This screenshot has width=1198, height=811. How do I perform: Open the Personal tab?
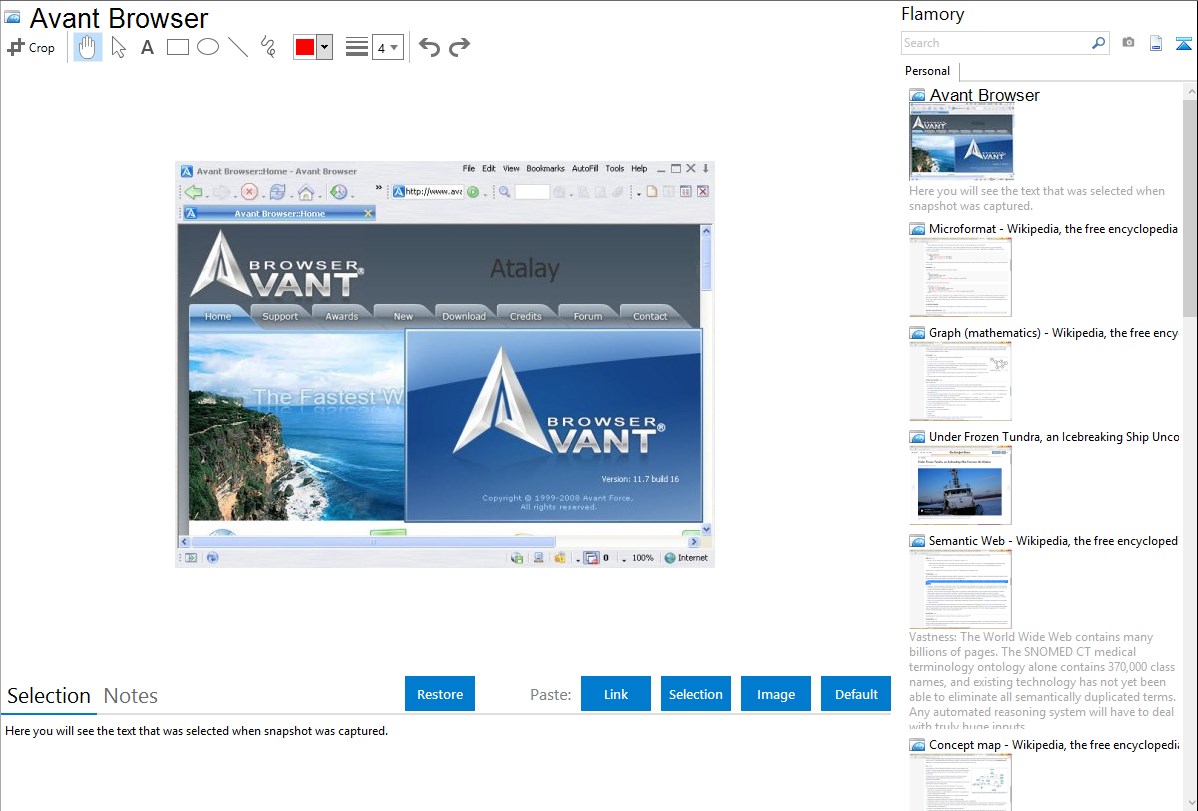coord(927,70)
